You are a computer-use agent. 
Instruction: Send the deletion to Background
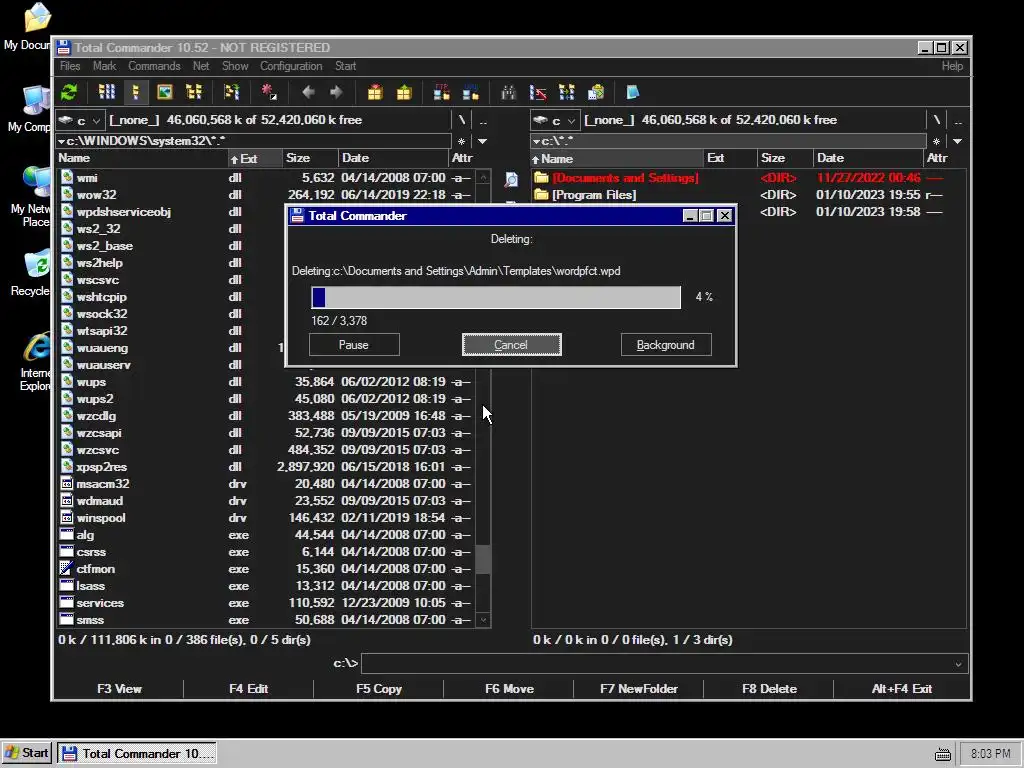pyautogui.click(x=666, y=345)
